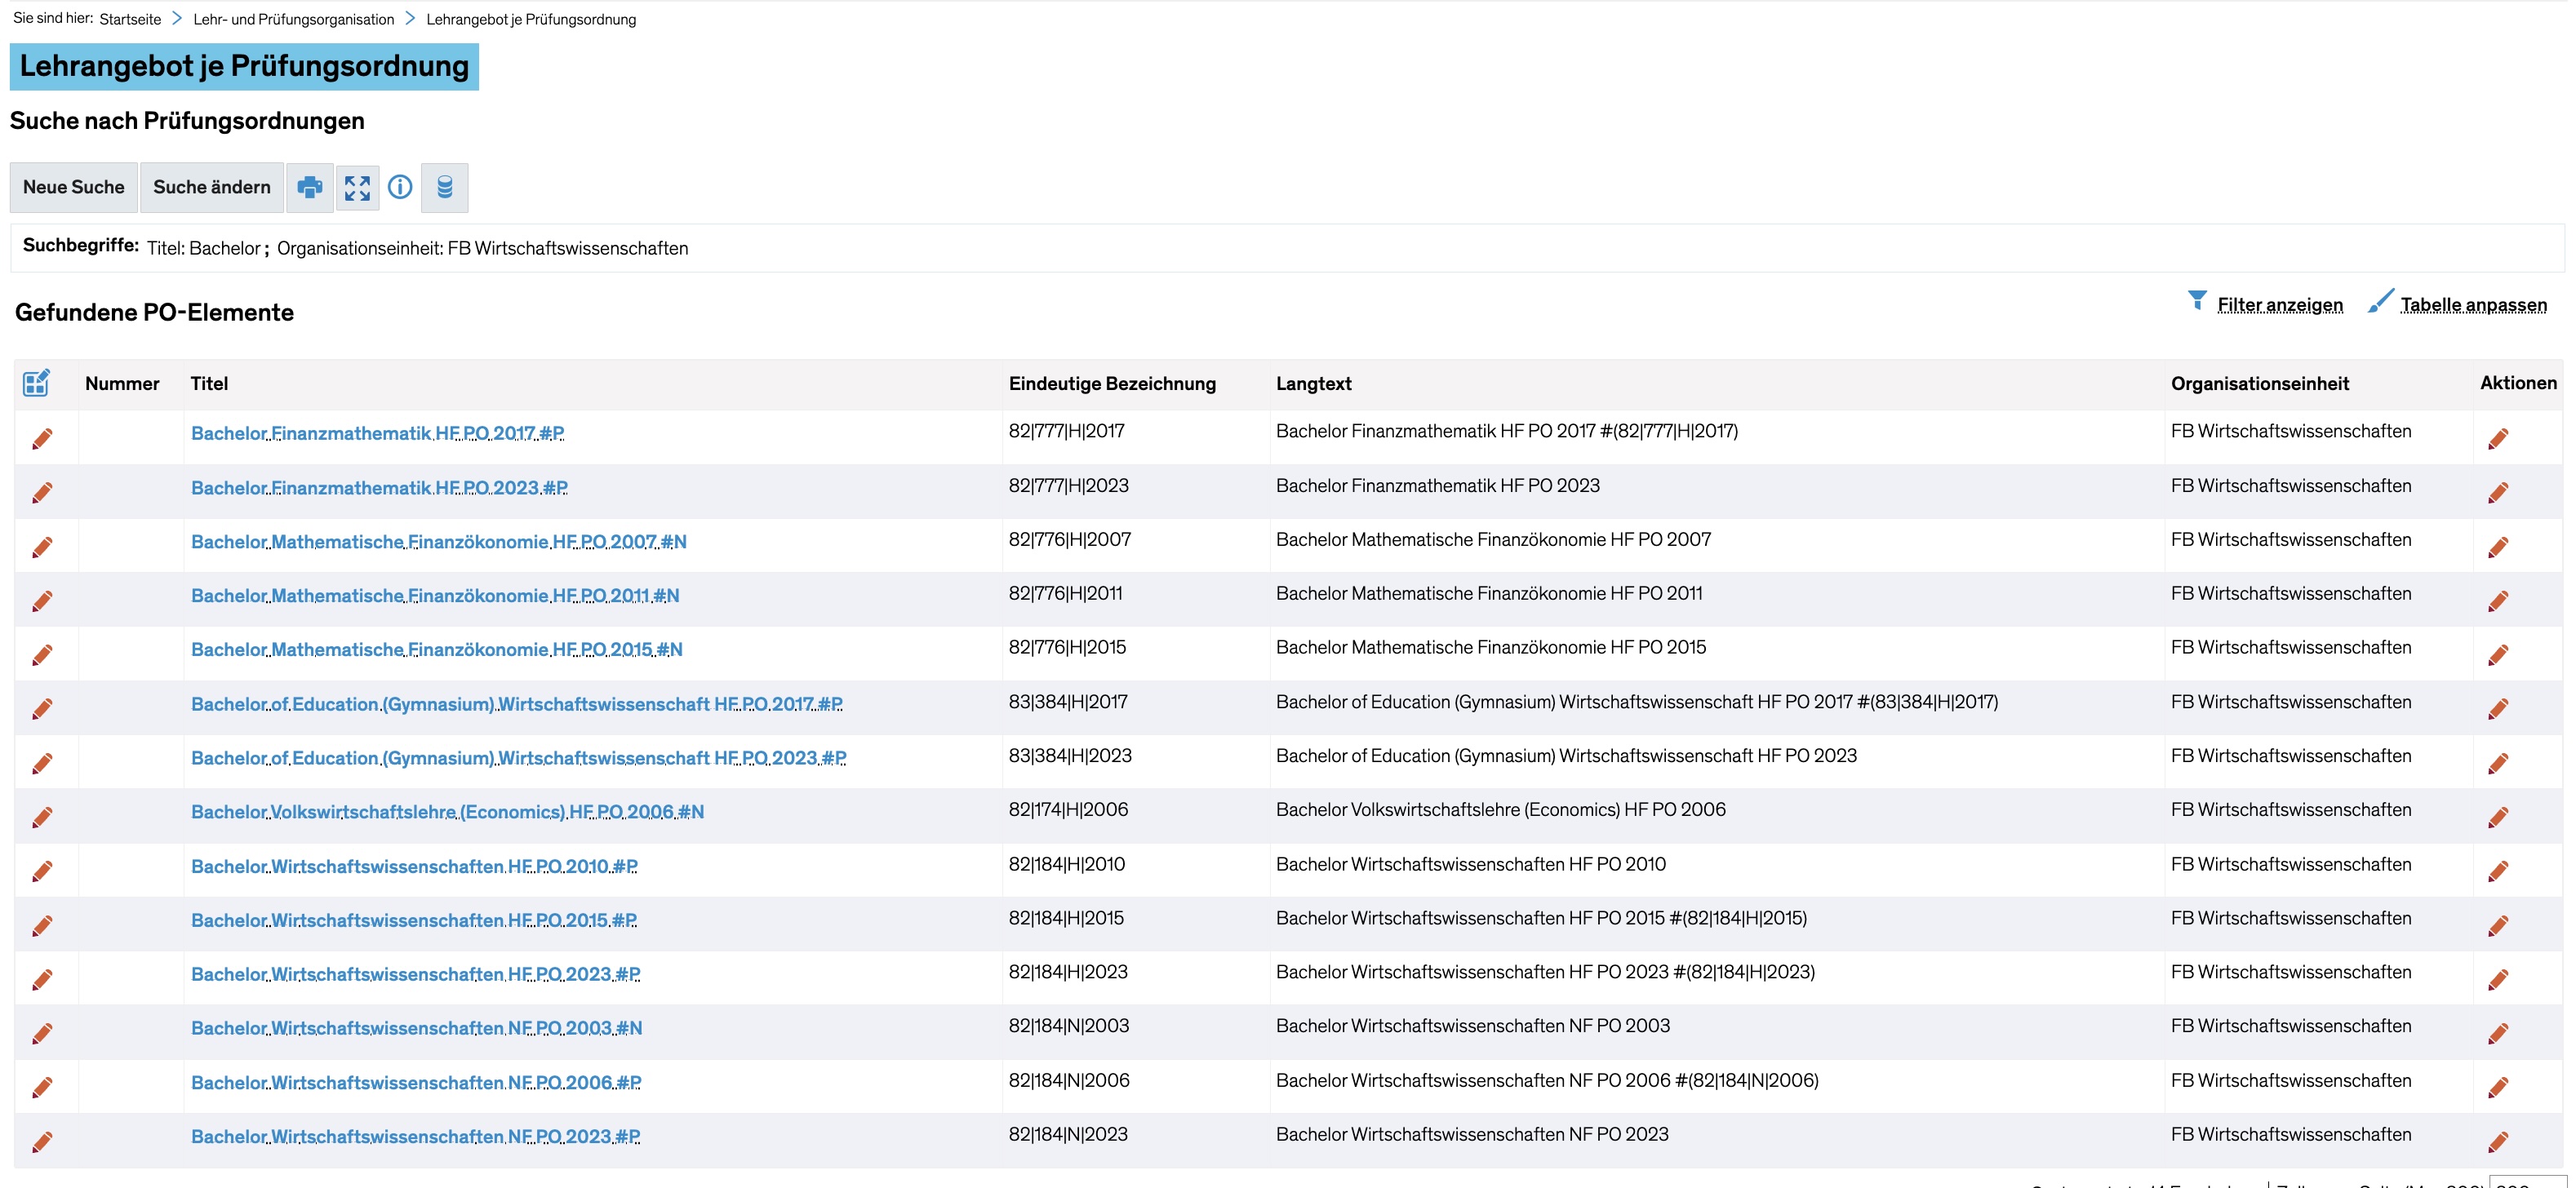Image resolution: width=2576 pixels, height=1188 pixels.
Task: Click the Suche ändern button
Action: (212, 187)
